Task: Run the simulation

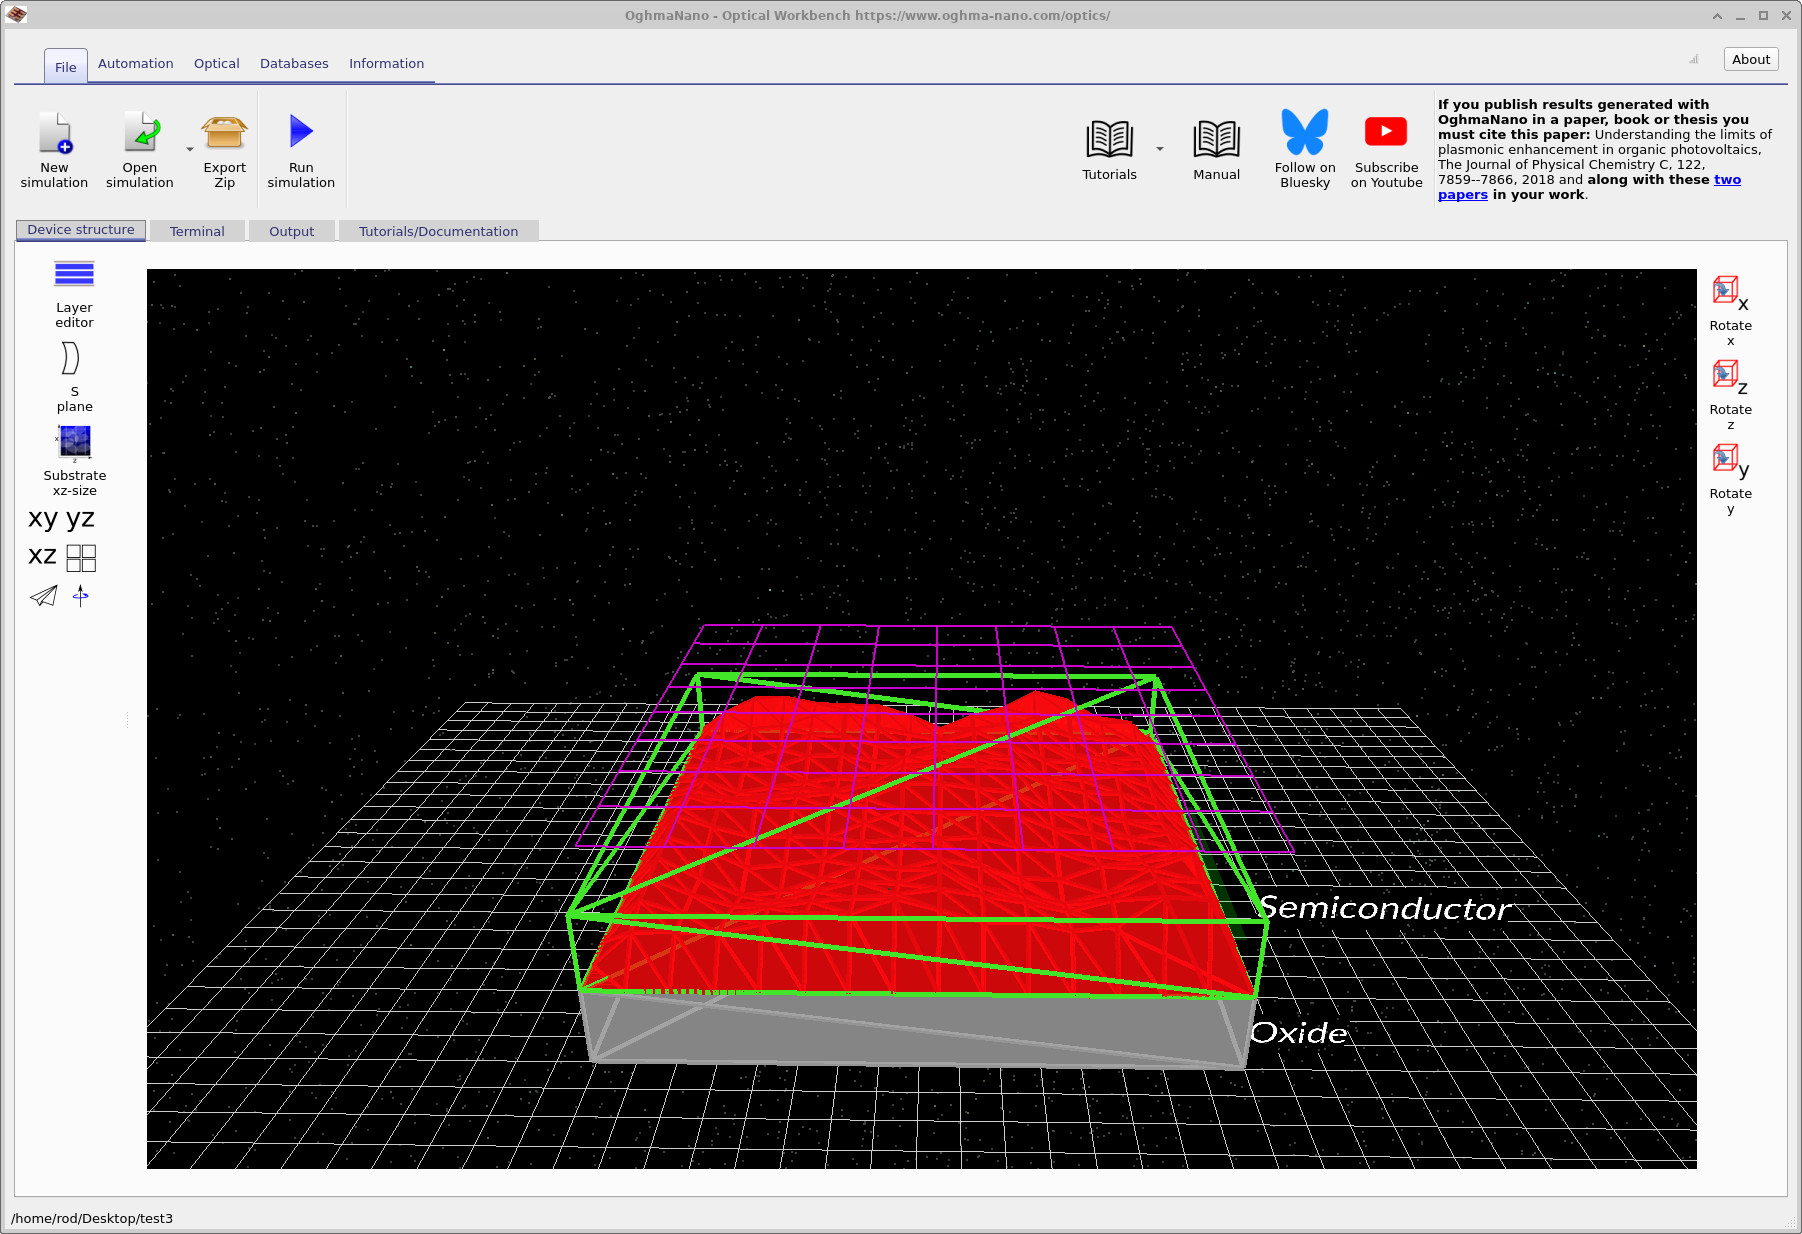Action: [300, 132]
